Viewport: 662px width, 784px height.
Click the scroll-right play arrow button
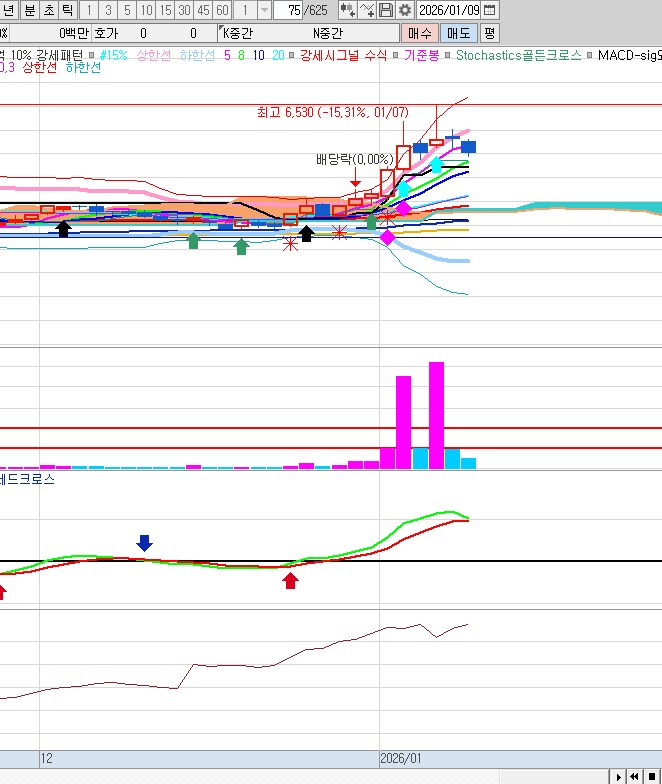[x=618, y=776]
